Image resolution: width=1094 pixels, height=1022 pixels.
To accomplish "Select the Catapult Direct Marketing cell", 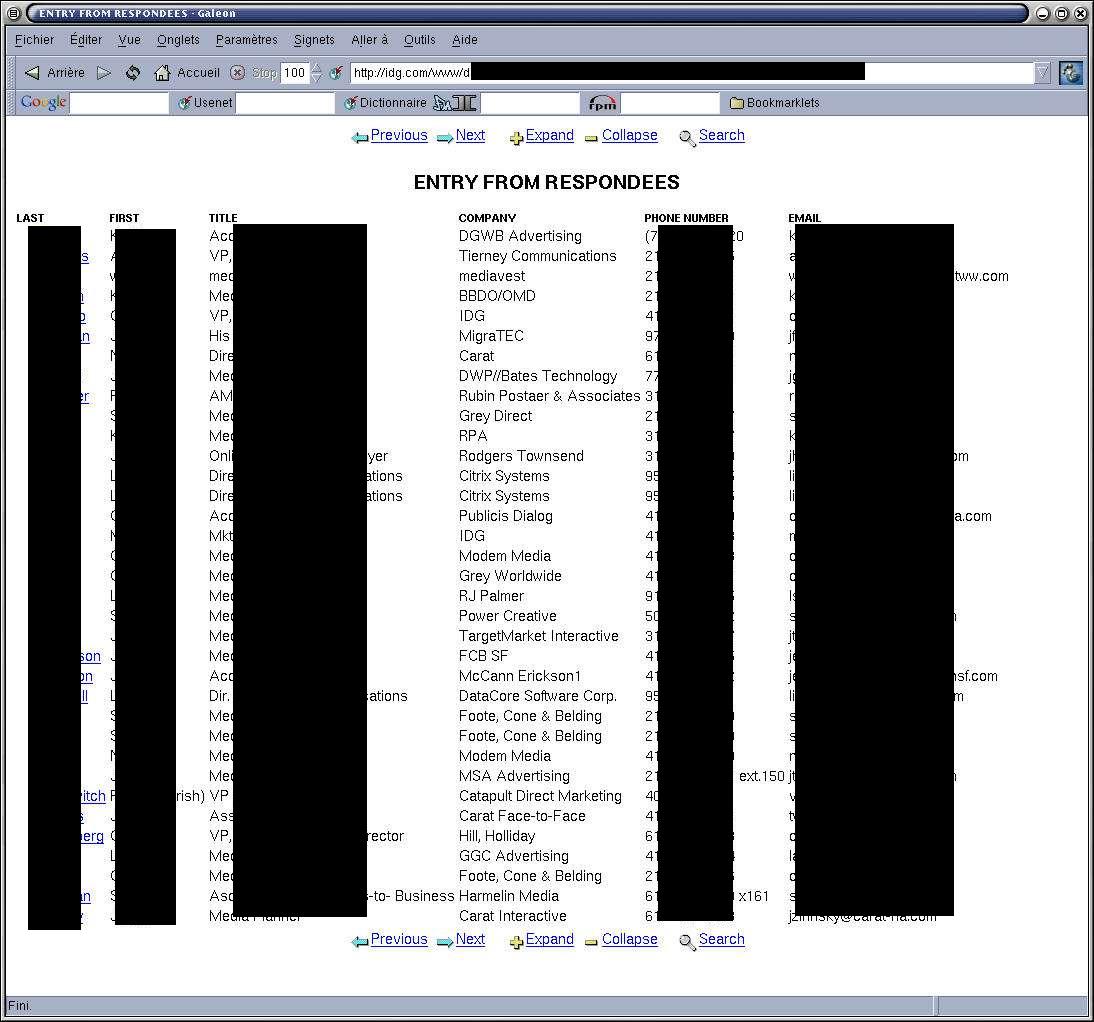I will pyautogui.click(x=540, y=796).
